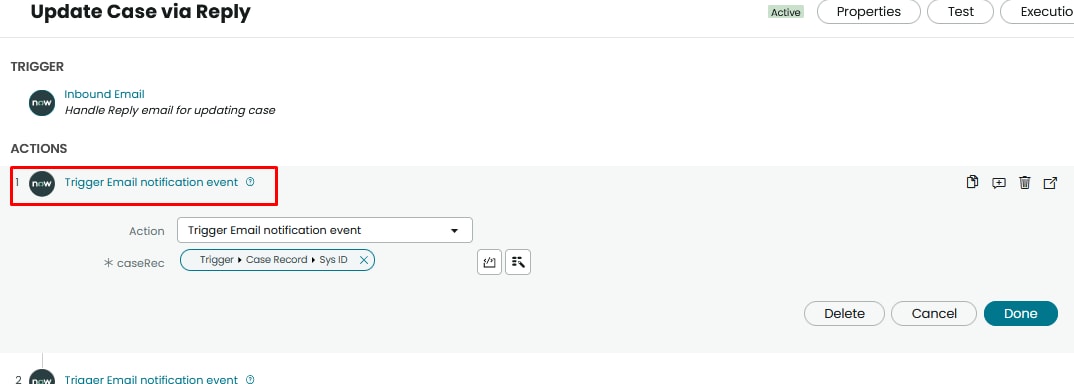Collapse the first Trigger Email notification event action

point(151,182)
